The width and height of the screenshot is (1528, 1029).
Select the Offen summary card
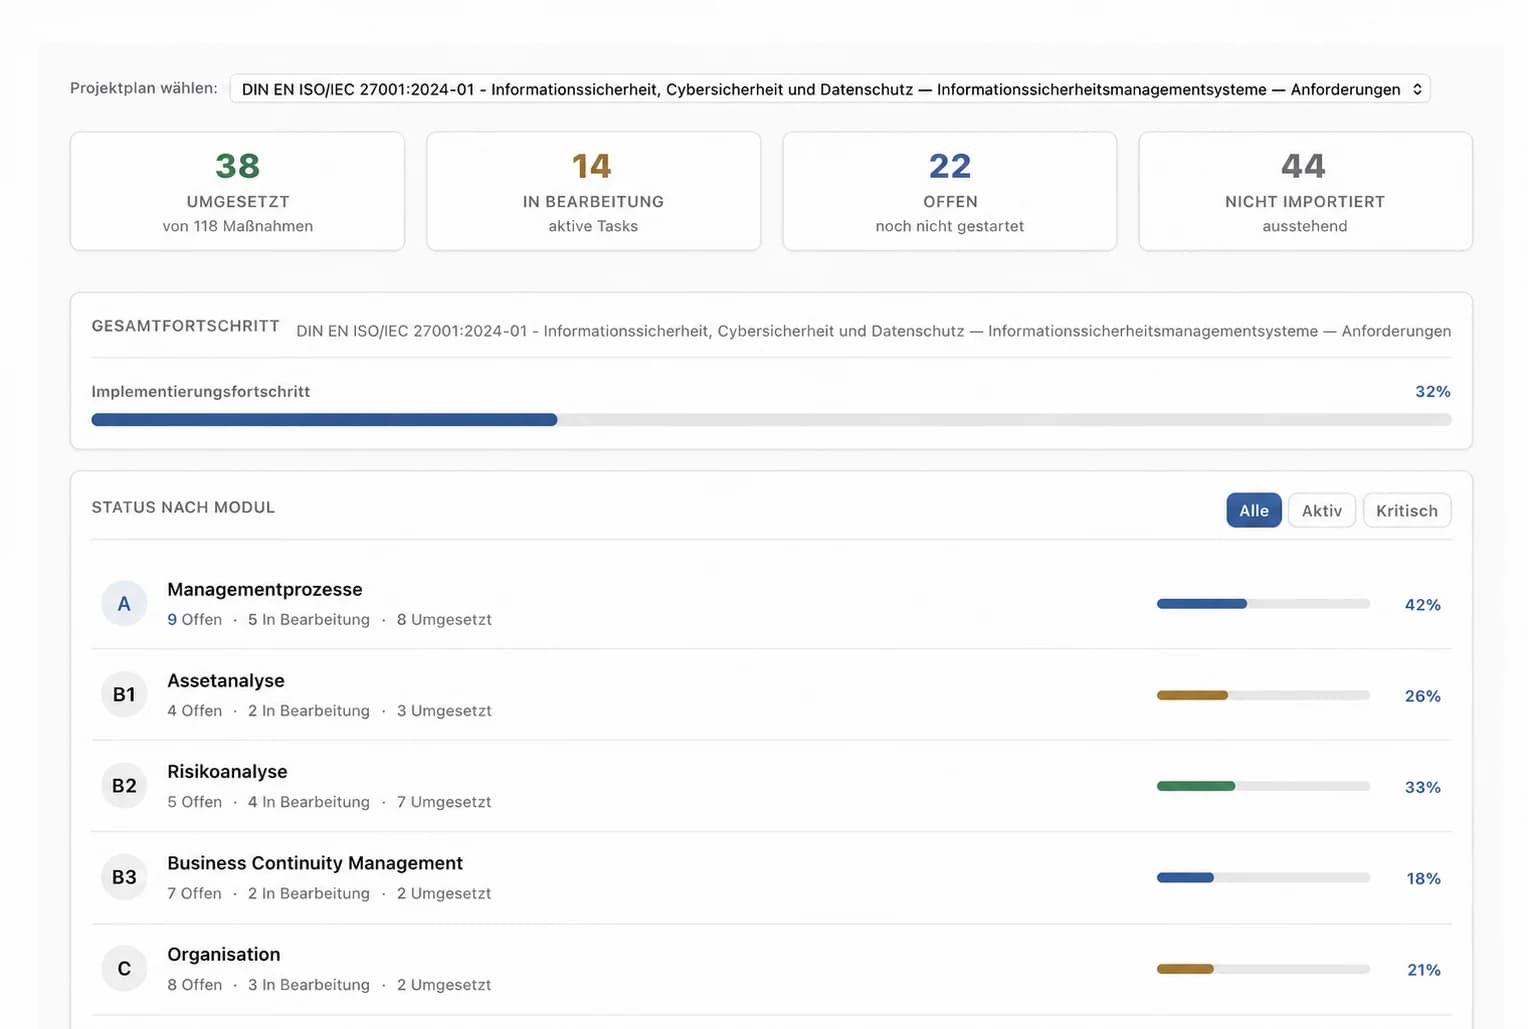(x=950, y=191)
